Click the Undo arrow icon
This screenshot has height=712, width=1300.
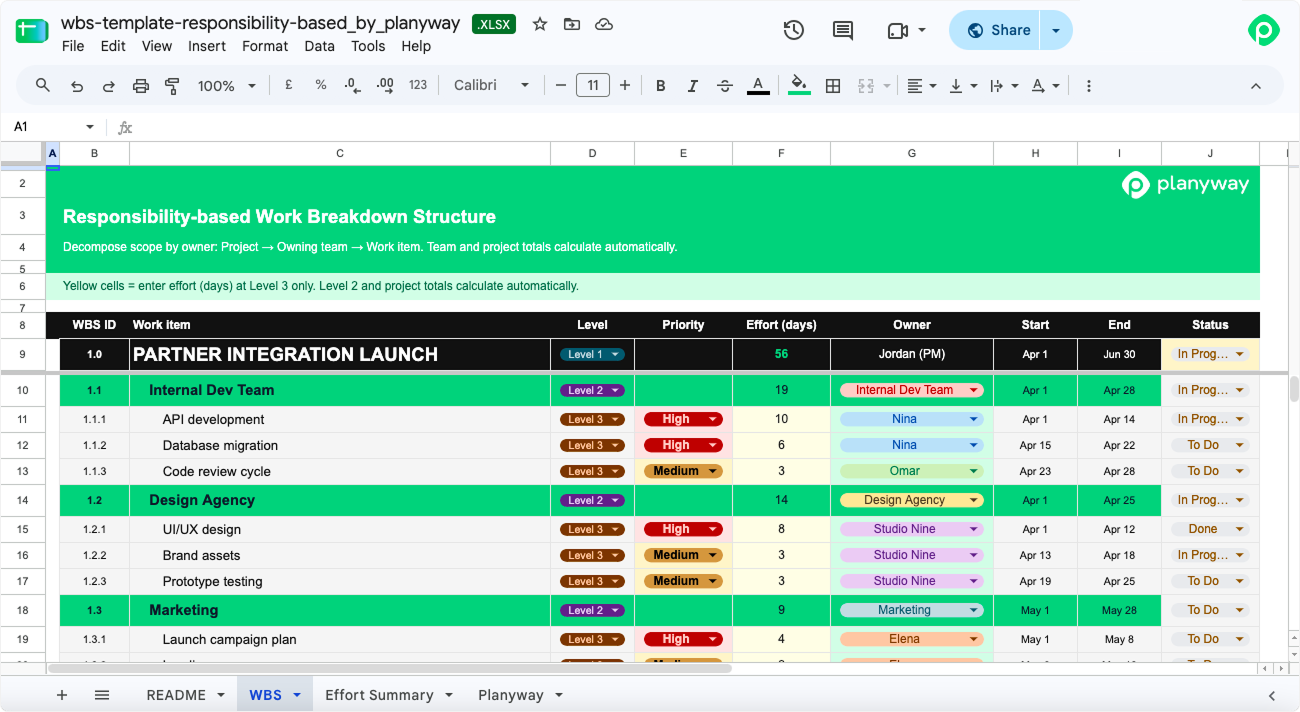(x=77, y=86)
